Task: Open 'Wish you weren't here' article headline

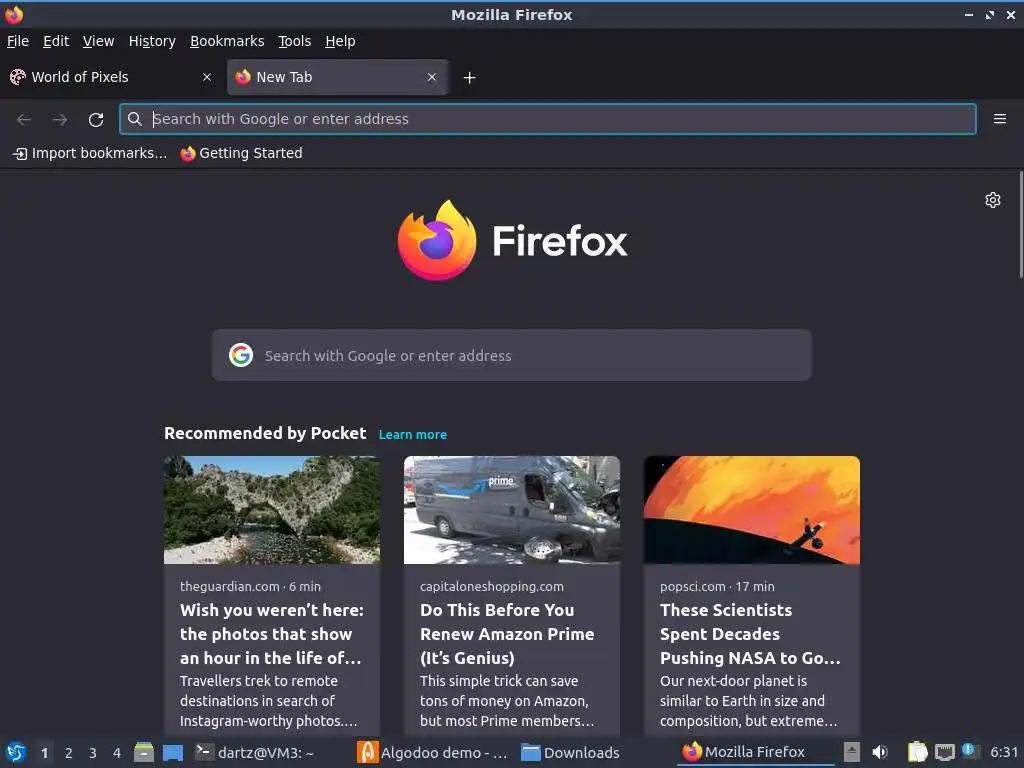Action: tap(271, 634)
